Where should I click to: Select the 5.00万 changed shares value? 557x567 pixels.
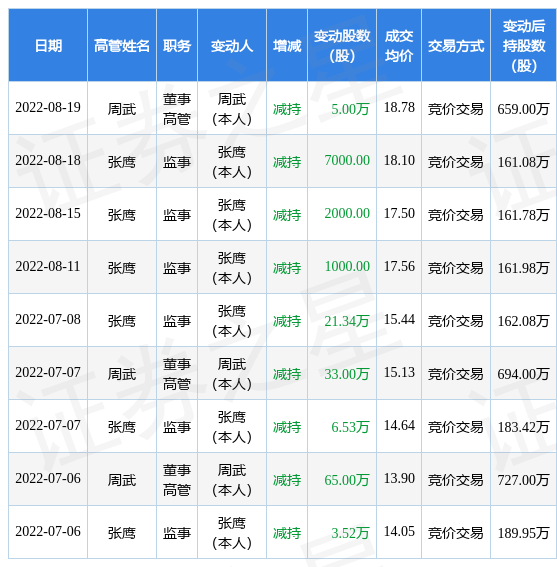[x=350, y=109]
